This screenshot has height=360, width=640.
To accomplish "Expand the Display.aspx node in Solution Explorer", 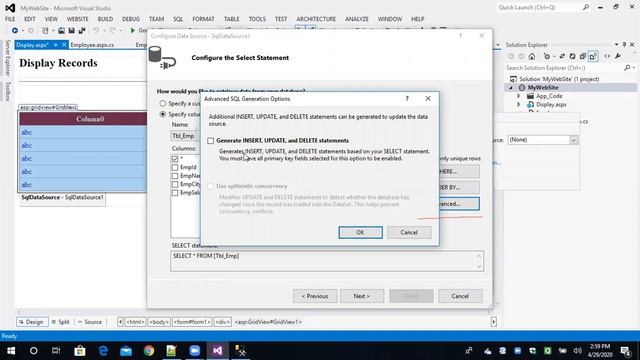I will (519, 104).
